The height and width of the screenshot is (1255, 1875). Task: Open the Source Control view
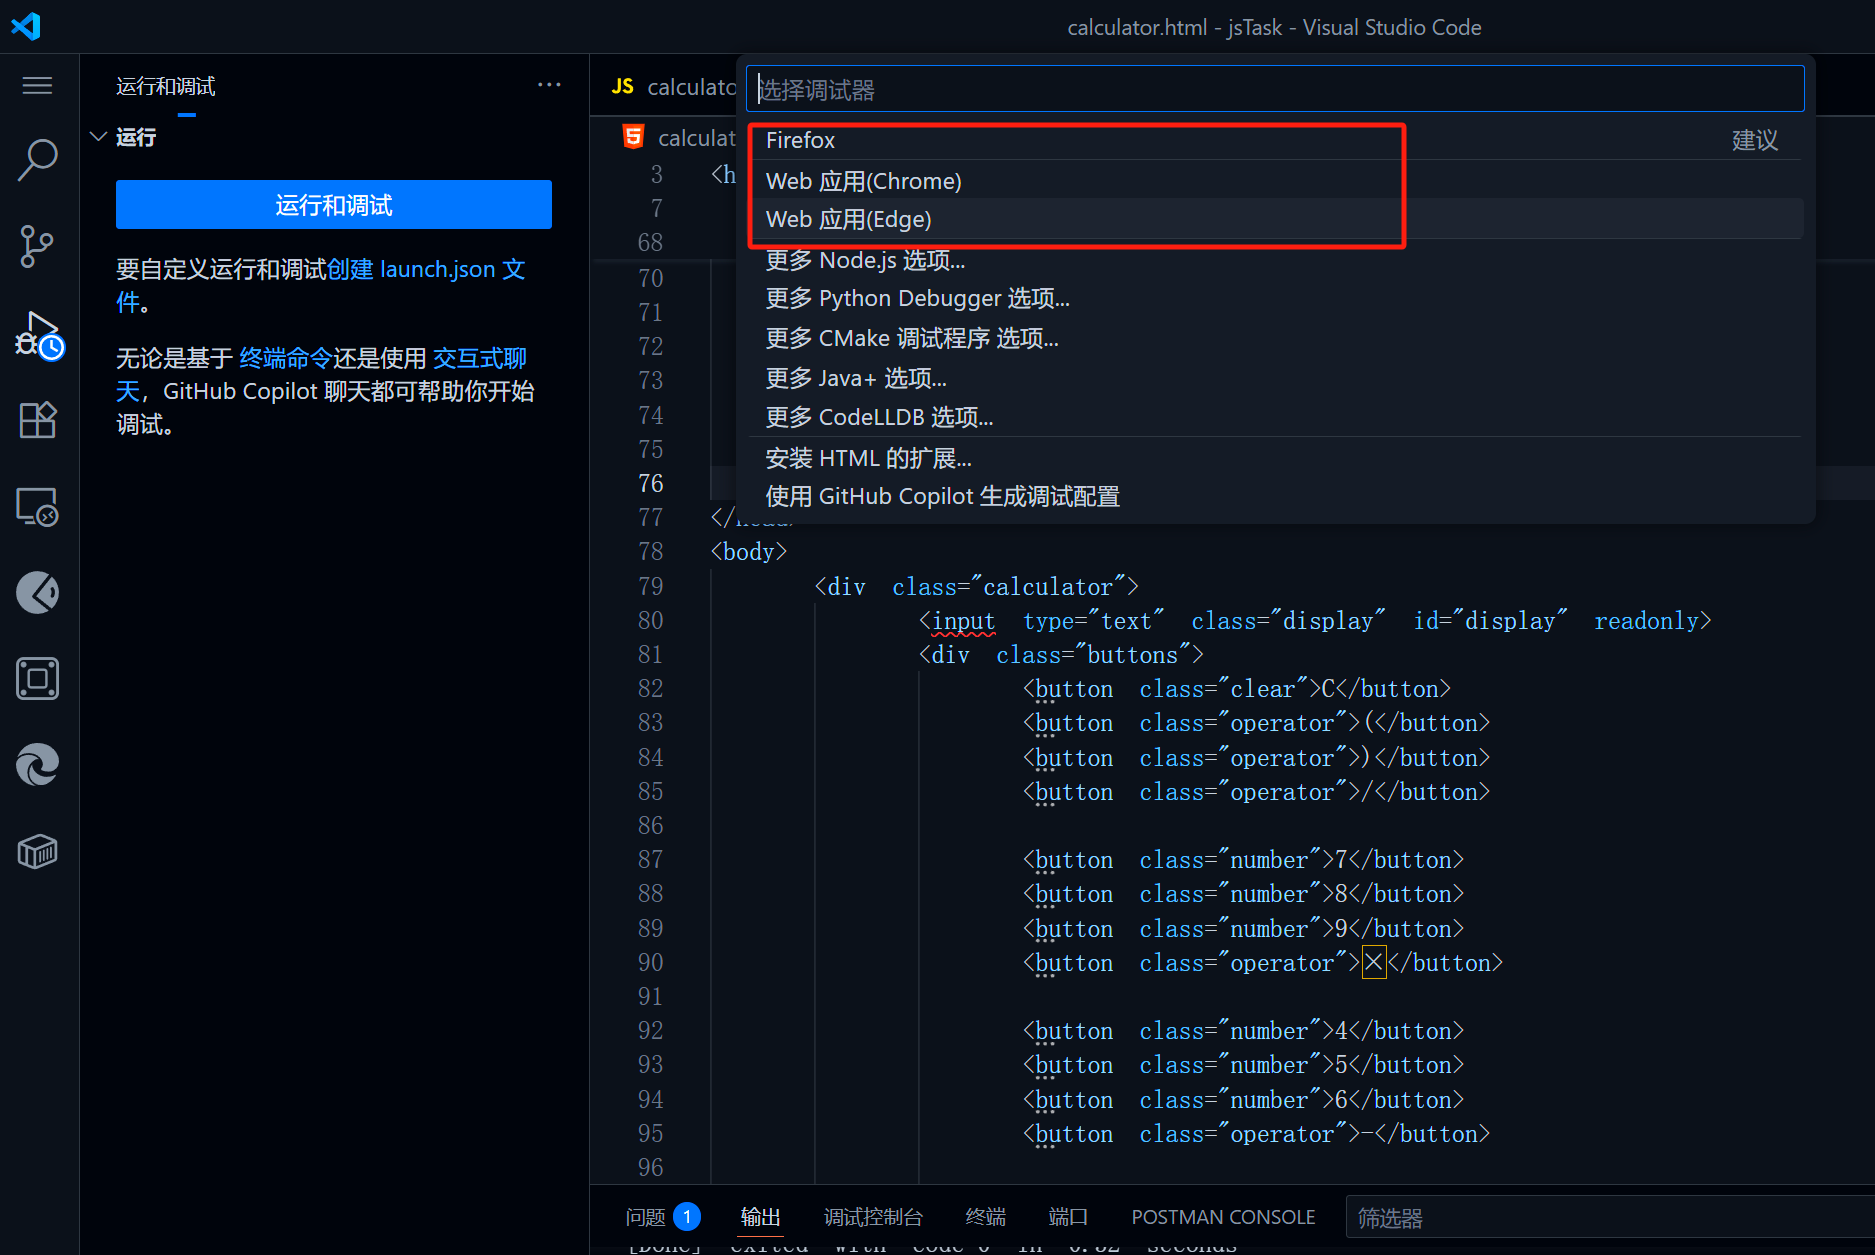tap(37, 246)
